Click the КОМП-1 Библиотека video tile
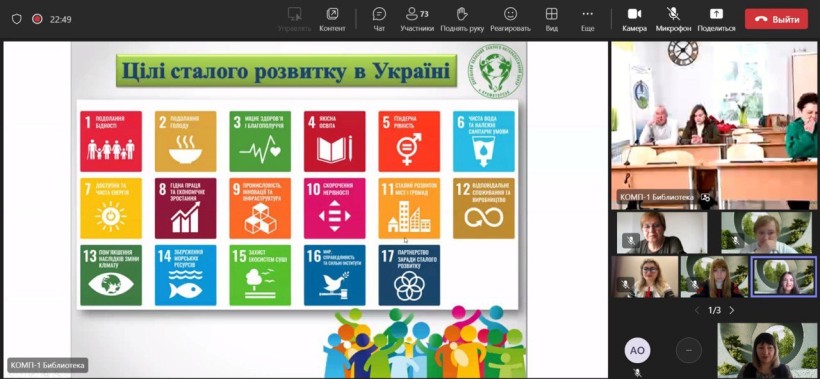This screenshot has height=379, width=820. [x=714, y=125]
